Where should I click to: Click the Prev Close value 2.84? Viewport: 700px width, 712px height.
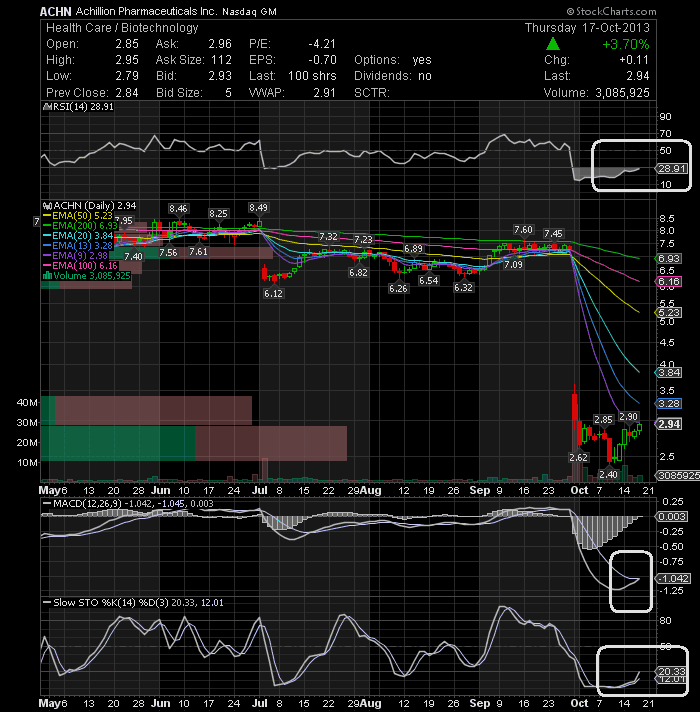127,93
